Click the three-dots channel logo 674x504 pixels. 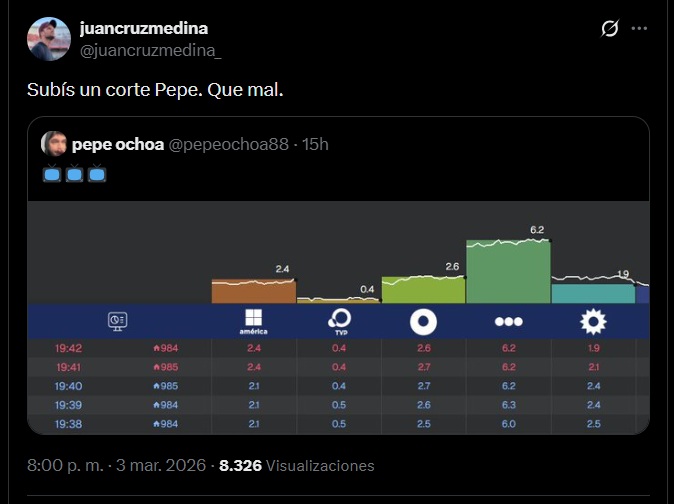[508, 321]
